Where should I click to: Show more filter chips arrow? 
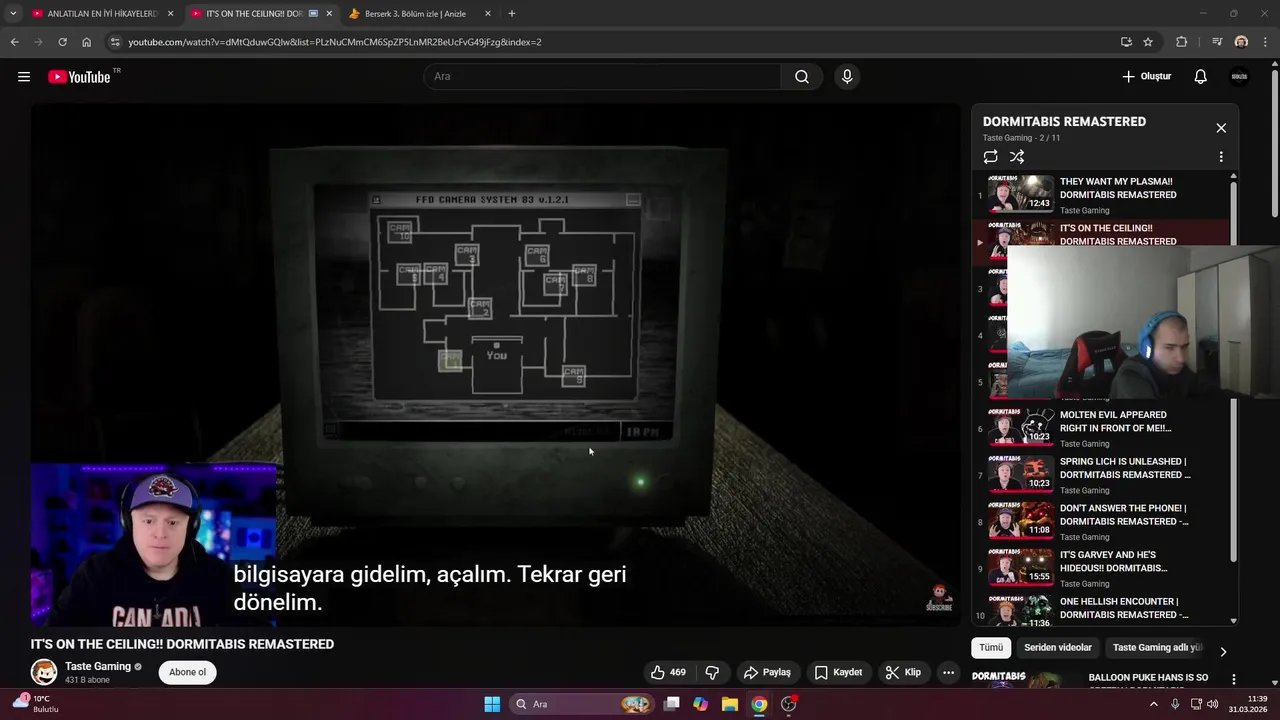coord(1223,651)
